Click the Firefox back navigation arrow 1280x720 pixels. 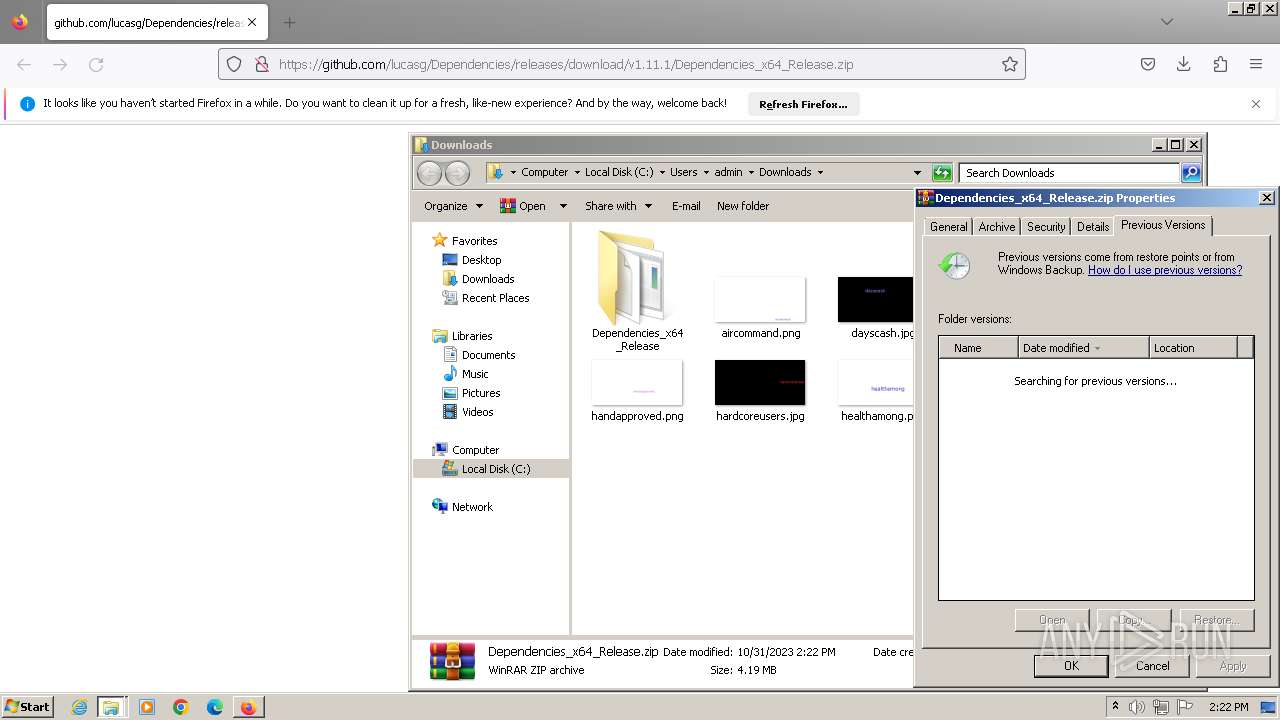click(x=24, y=64)
